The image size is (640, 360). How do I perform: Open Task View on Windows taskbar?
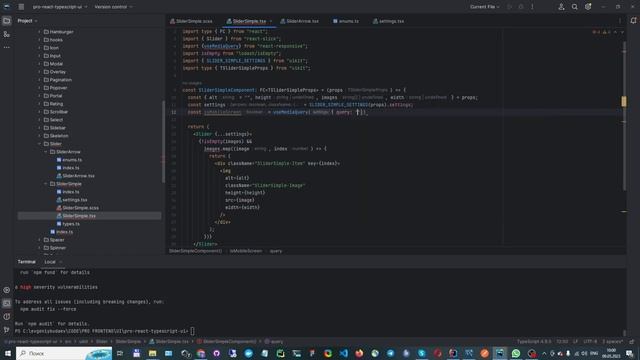coord(120,353)
